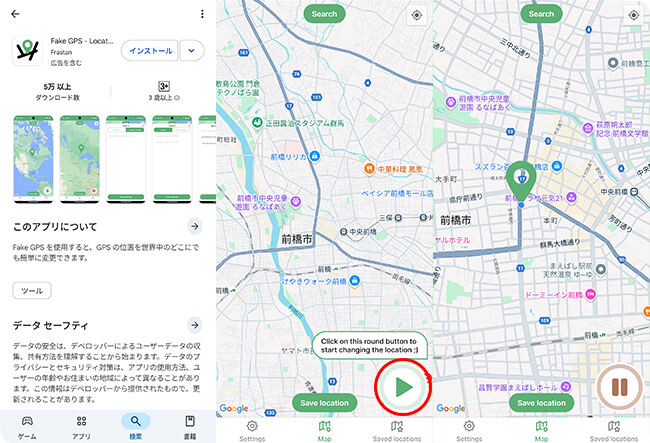Image resolution: width=650 pixels, height=443 pixels.
Task: Select the 検索 search tab
Action: (x=136, y=428)
